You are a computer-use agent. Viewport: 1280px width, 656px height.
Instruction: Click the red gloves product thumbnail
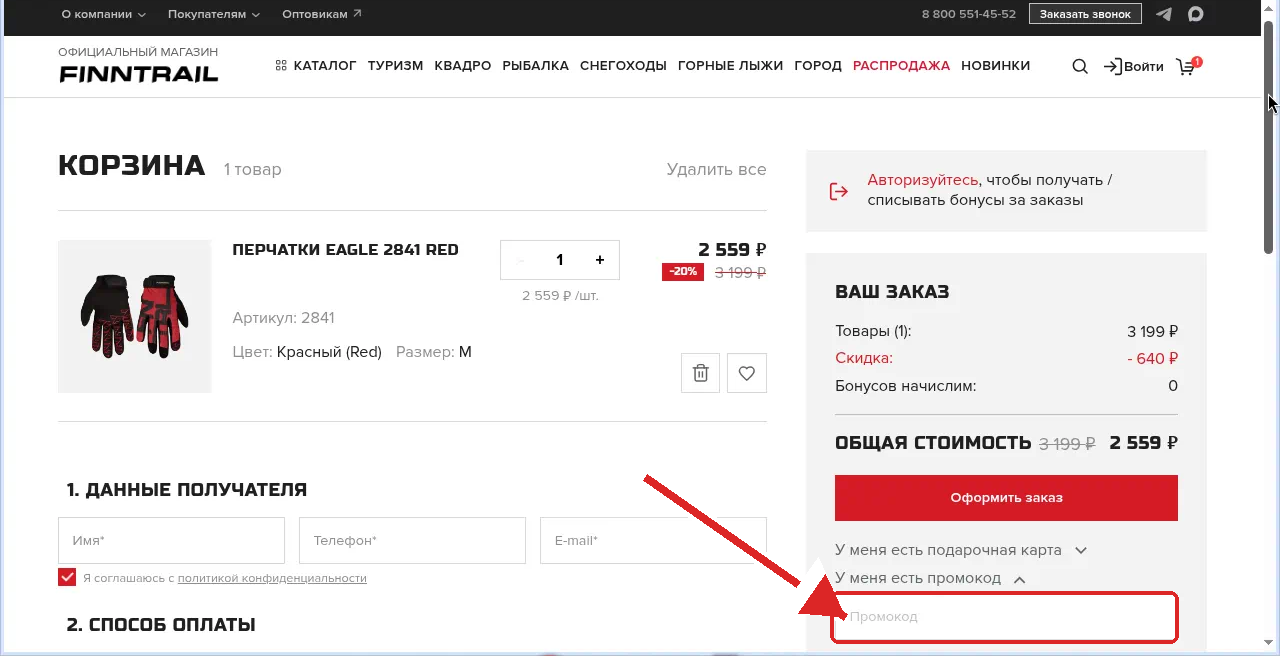point(135,316)
